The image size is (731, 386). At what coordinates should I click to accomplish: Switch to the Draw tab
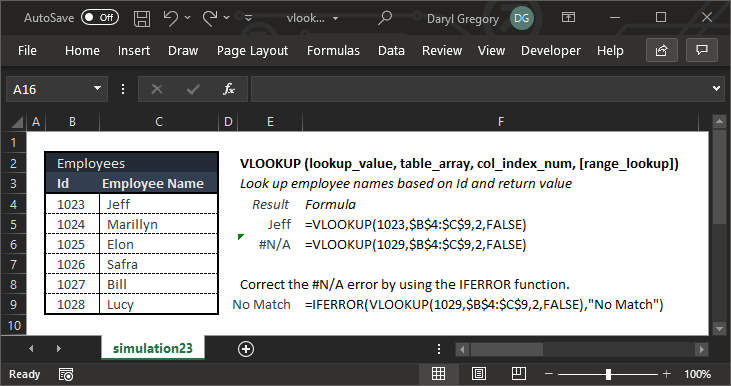pos(183,50)
